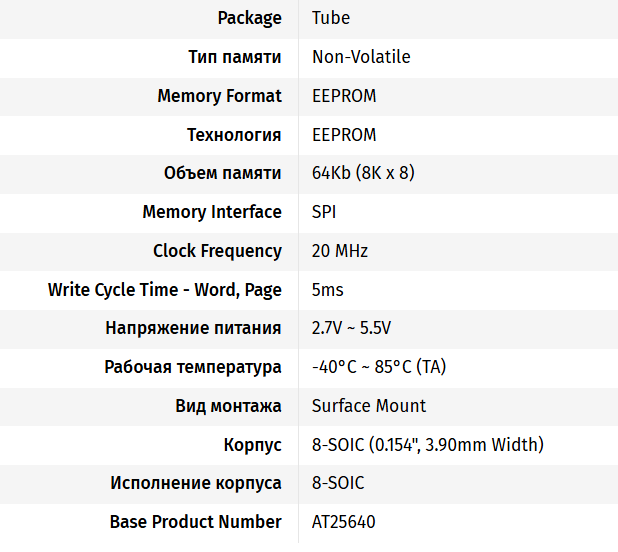Select the "8-SOIC (0.154", 3.90mm Width)" value

428,445
